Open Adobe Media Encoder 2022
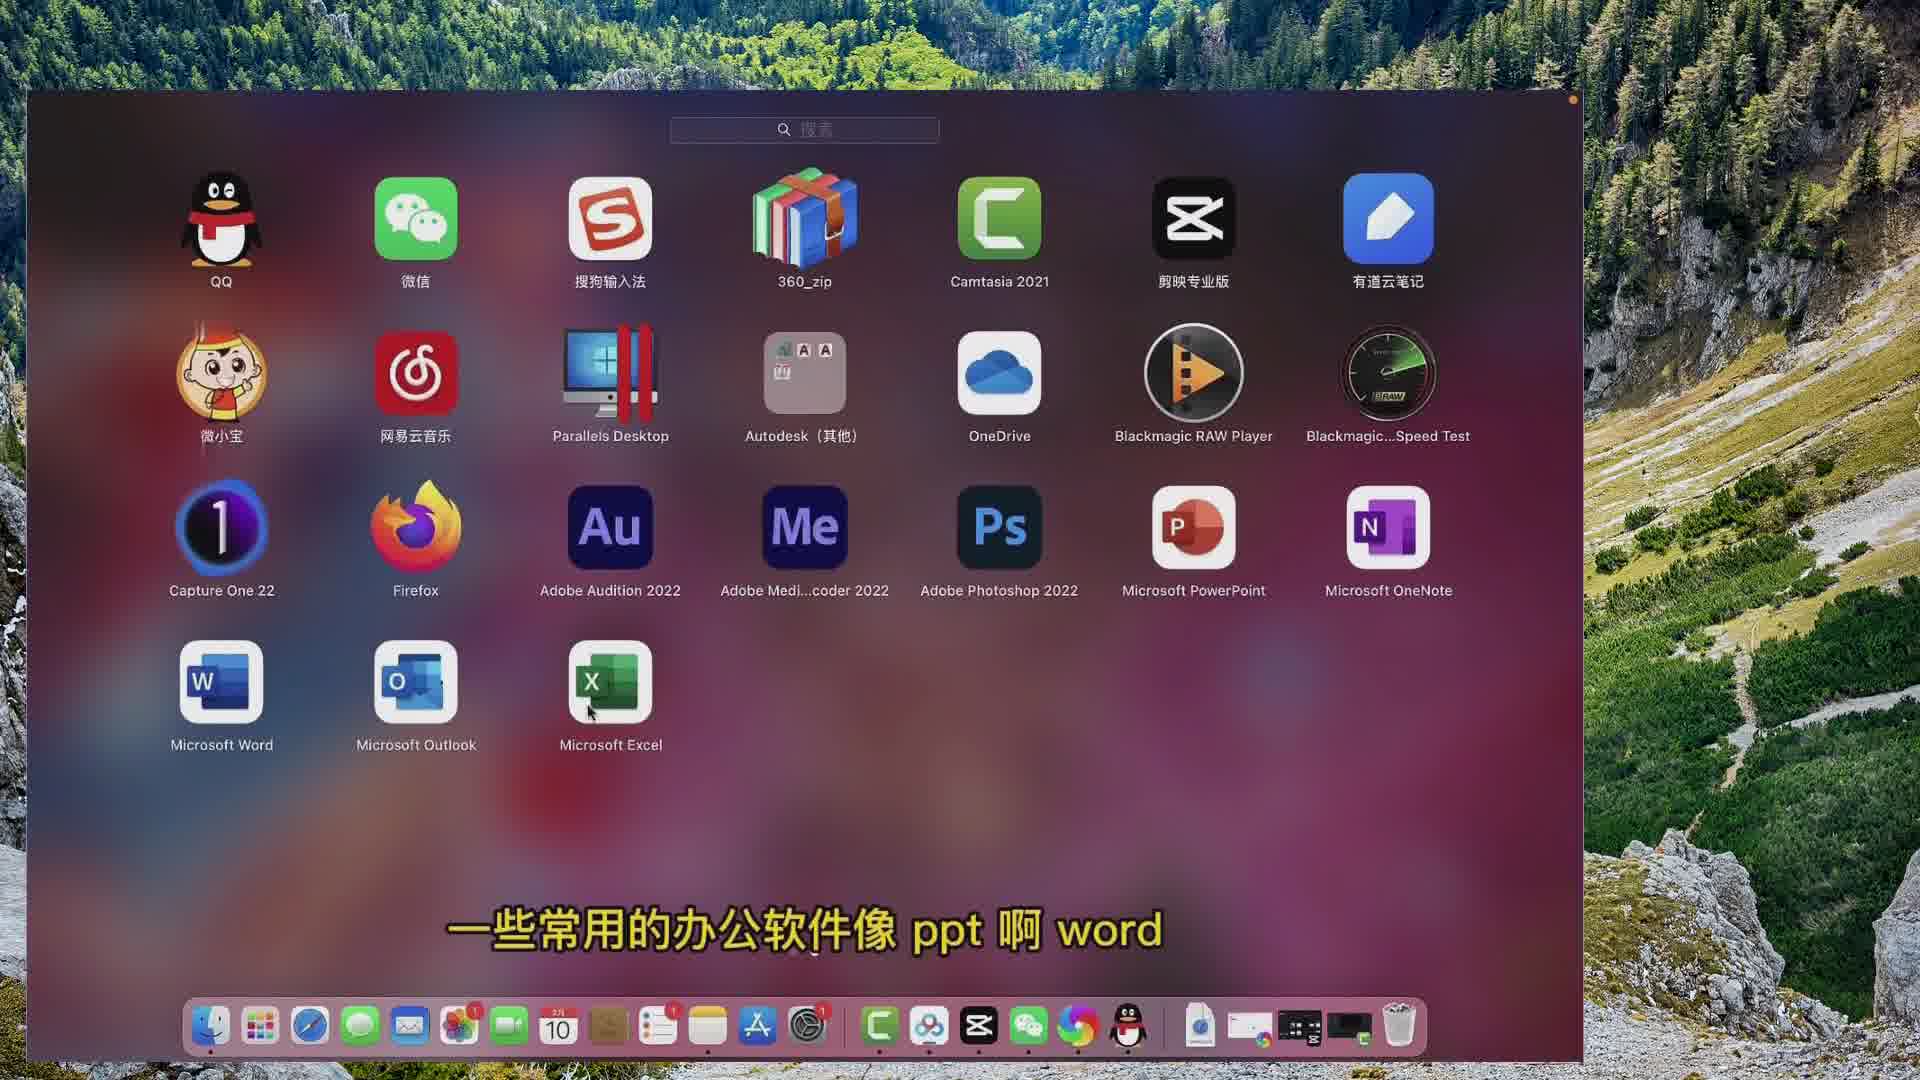This screenshot has width=1920, height=1080. [x=805, y=528]
